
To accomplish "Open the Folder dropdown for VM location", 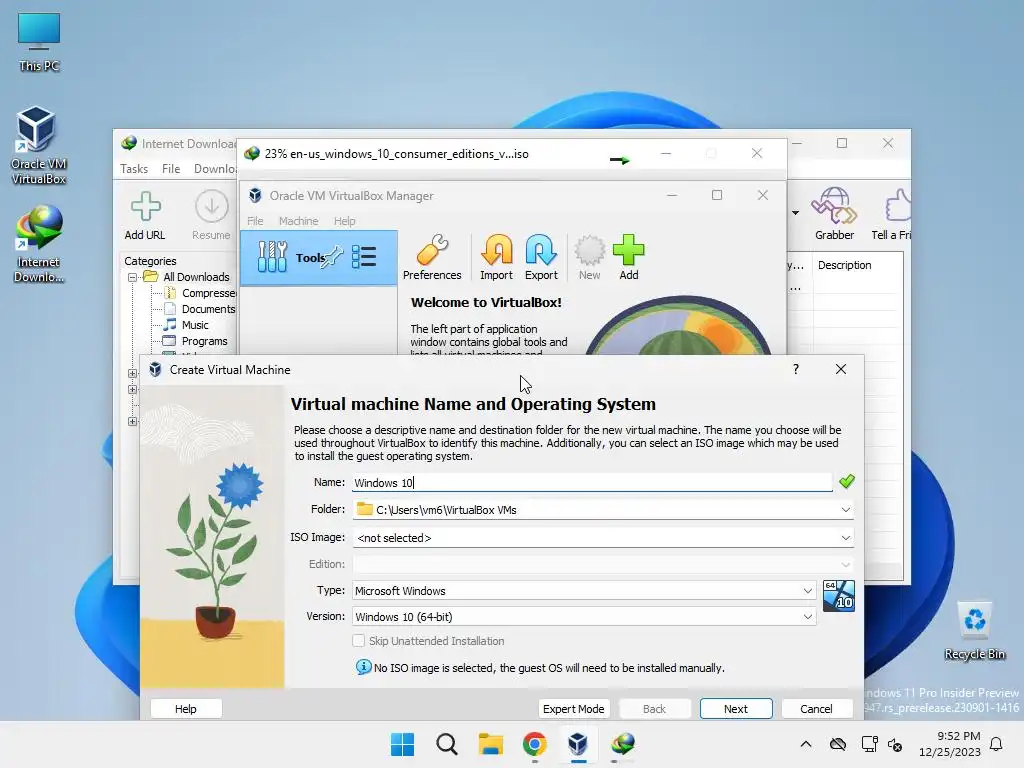I will pyautogui.click(x=846, y=509).
